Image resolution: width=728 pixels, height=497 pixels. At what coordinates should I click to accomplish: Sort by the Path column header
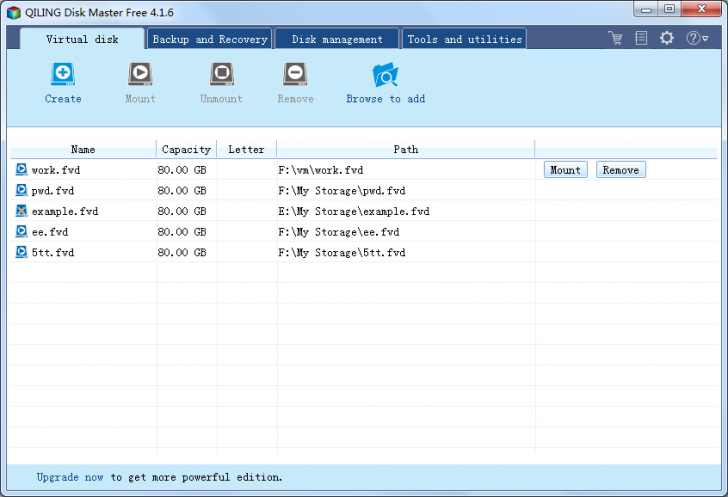[x=406, y=149]
